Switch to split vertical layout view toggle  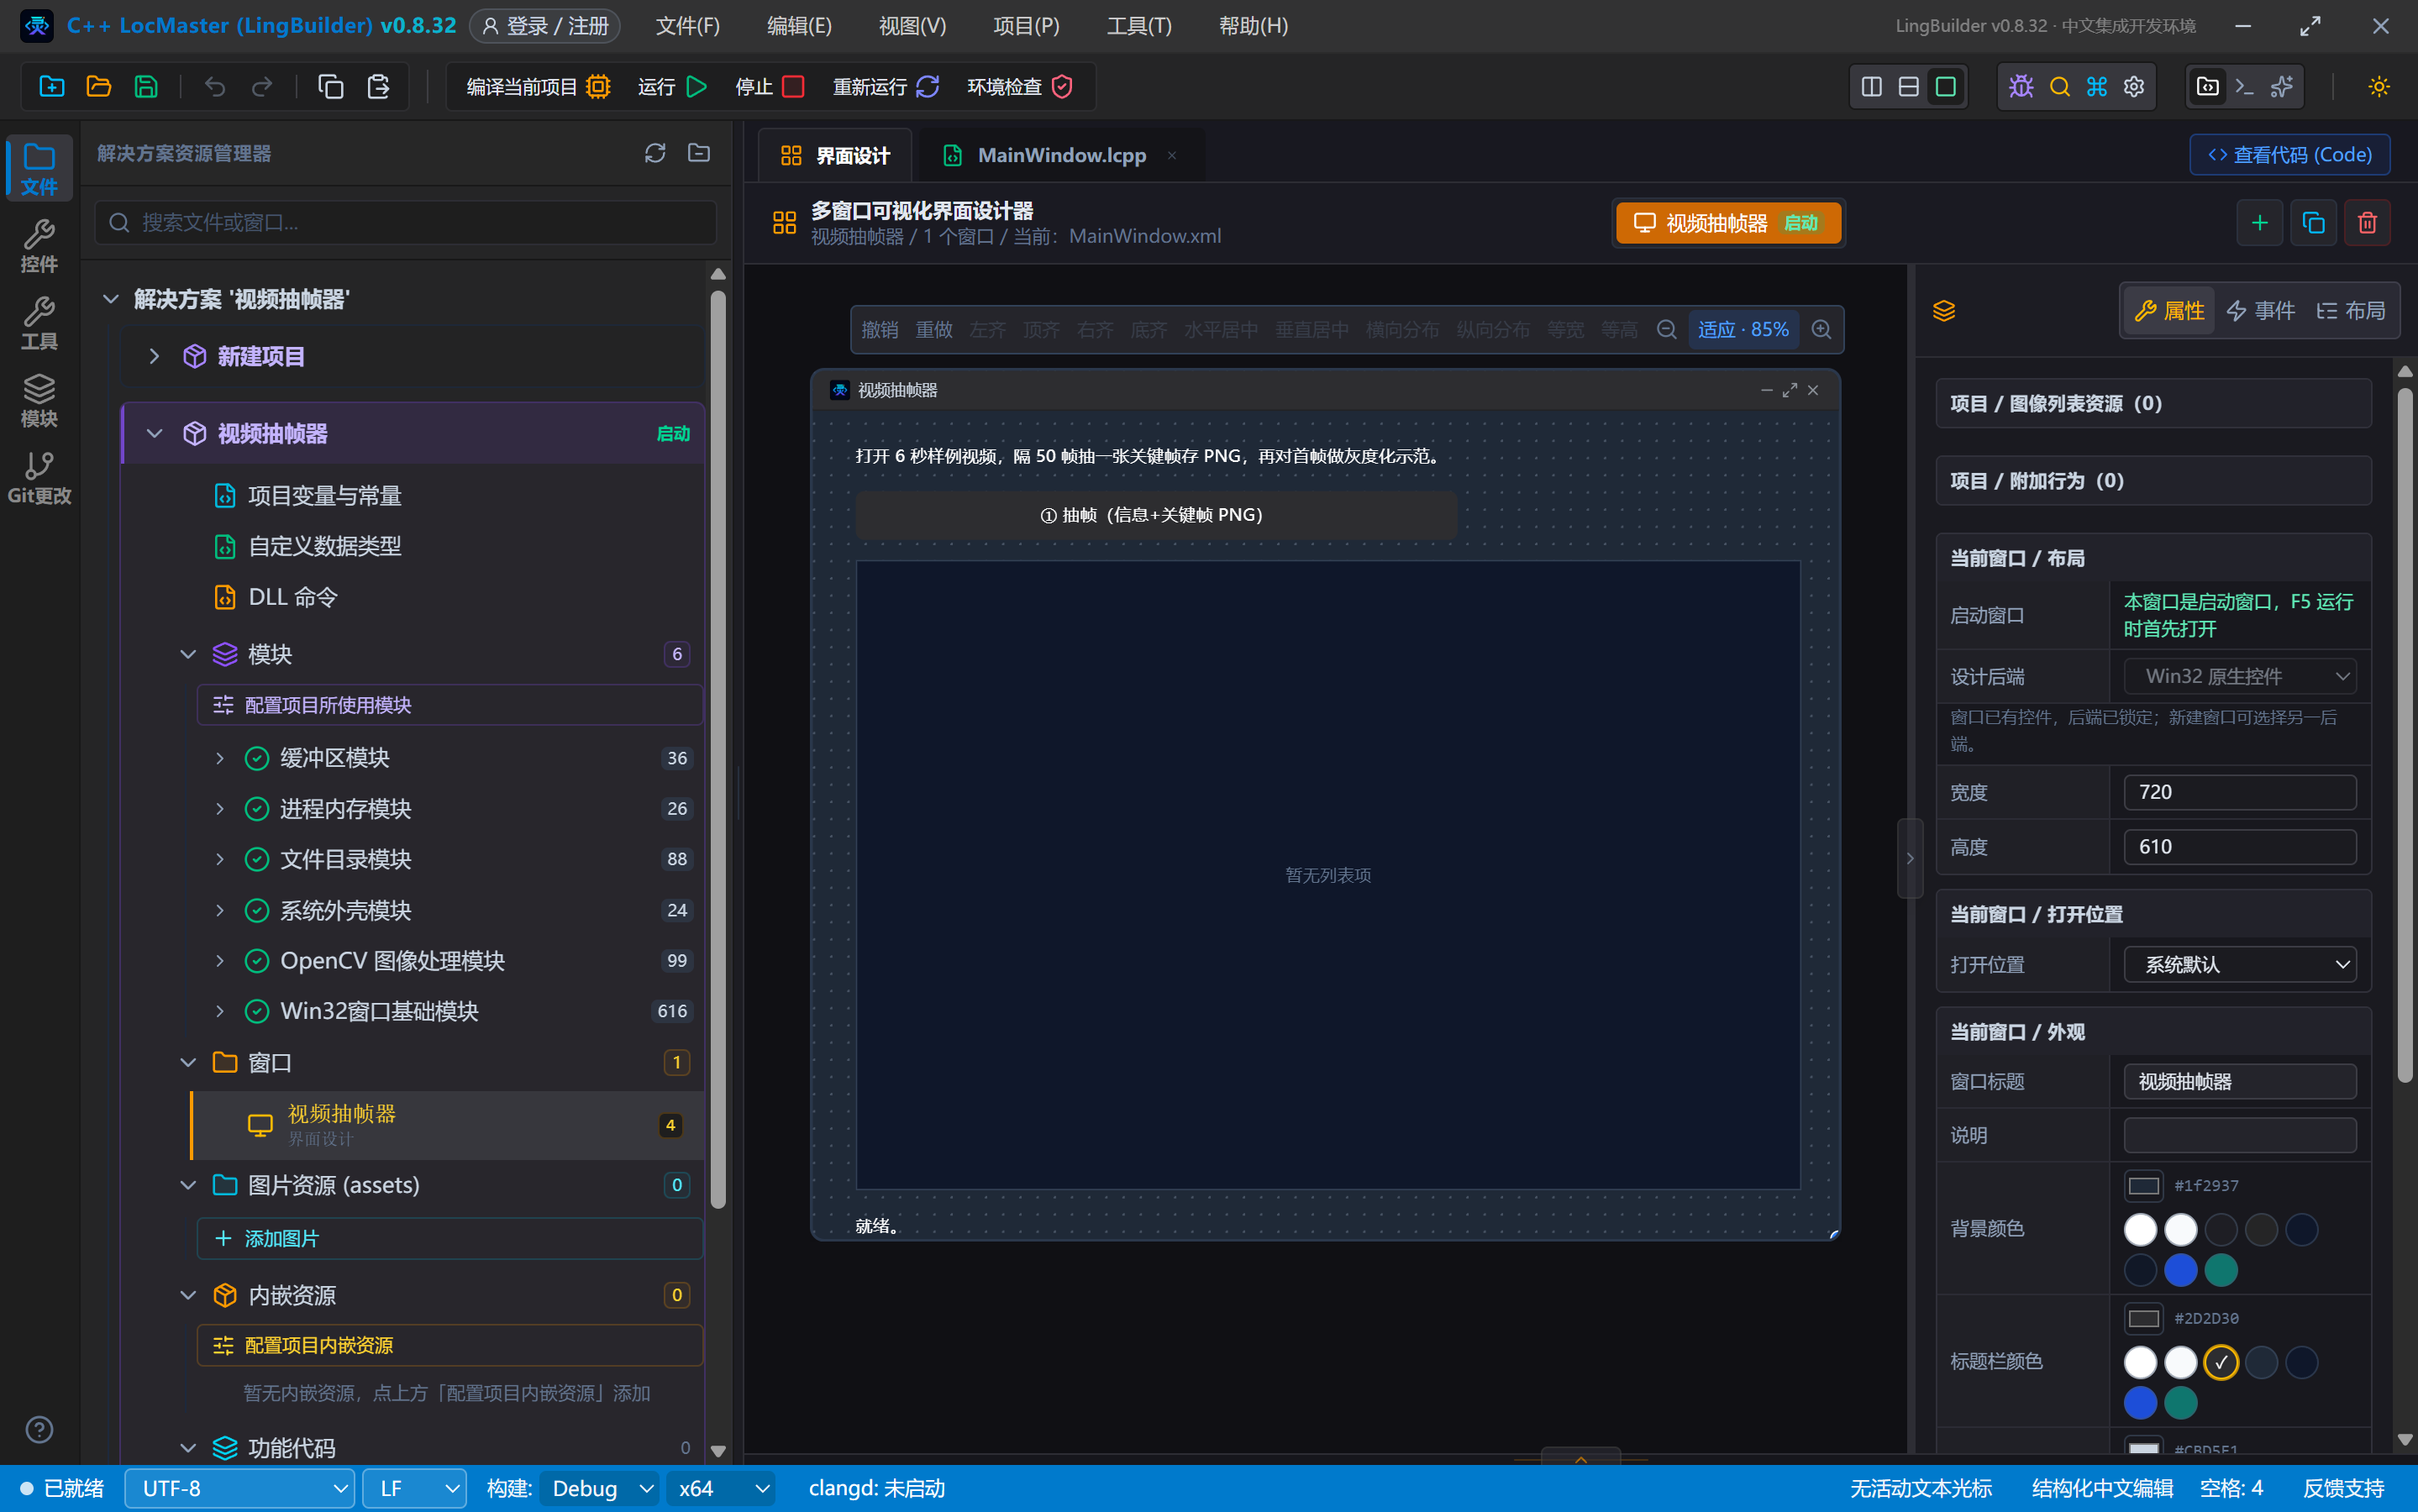pyautogui.click(x=1871, y=87)
